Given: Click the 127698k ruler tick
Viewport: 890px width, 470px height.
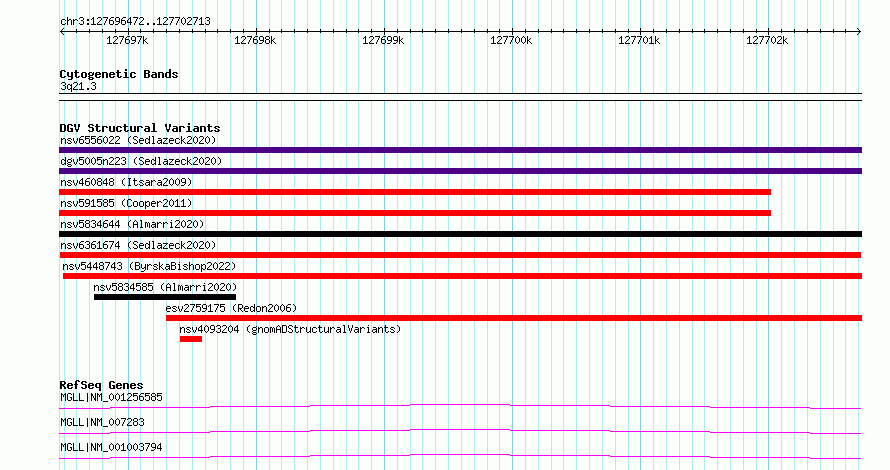Looking at the screenshot, I should 255,40.
